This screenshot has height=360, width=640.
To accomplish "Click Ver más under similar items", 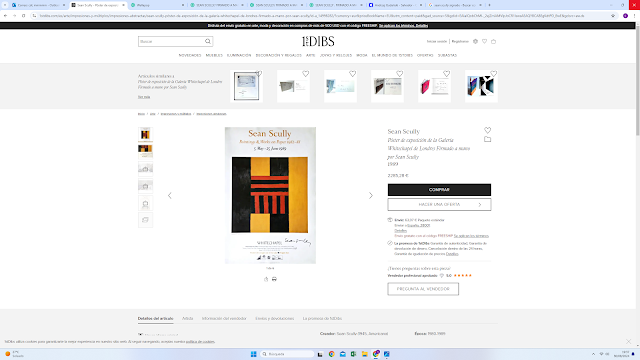I will [144, 97].
